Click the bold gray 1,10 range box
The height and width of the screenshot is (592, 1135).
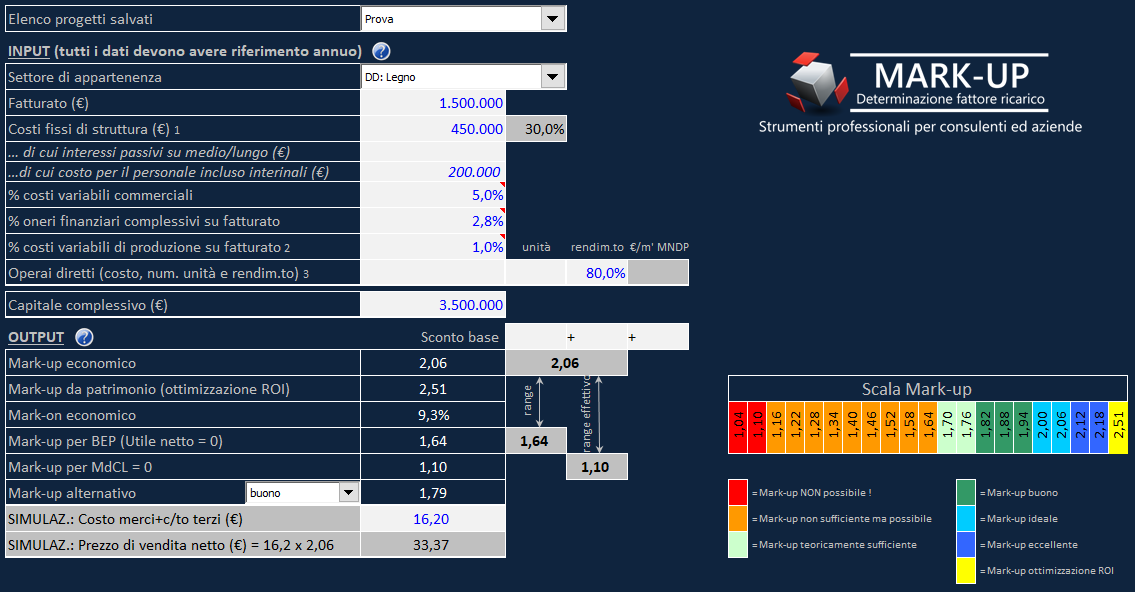pyautogui.click(x=596, y=468)
